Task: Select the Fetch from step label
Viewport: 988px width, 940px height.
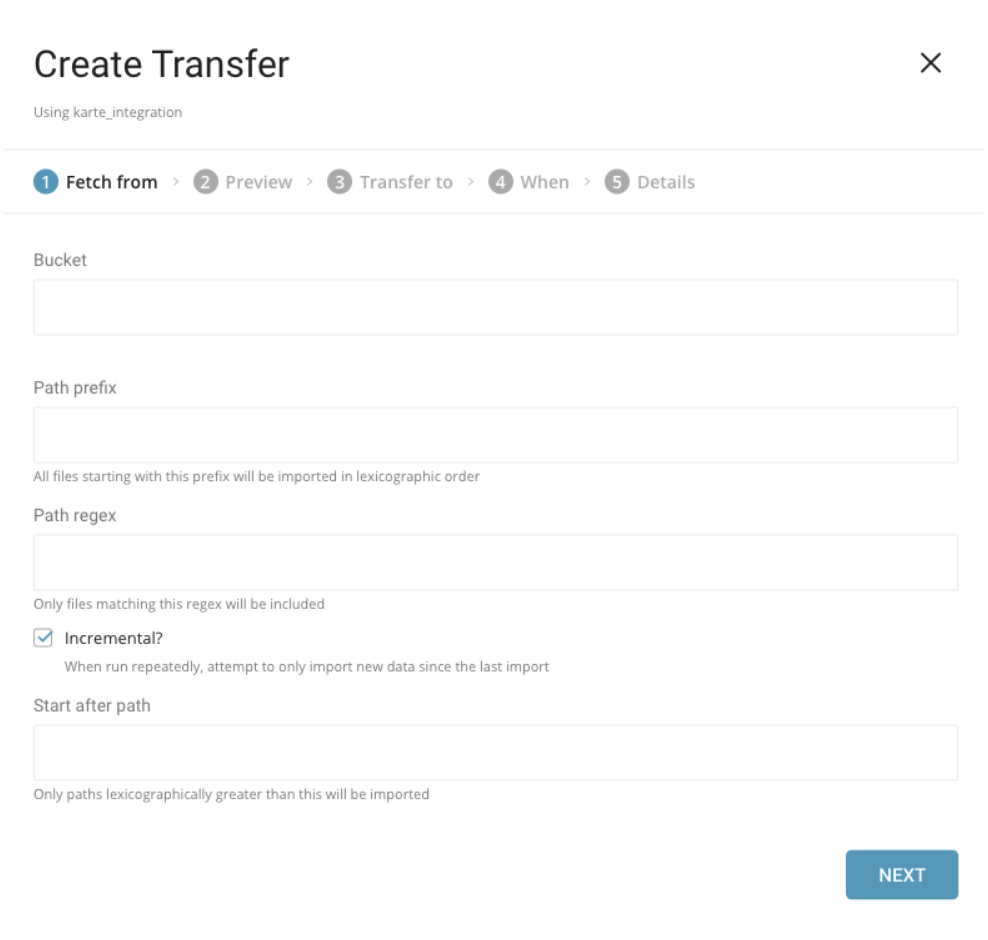Action: tap(111, 182)
